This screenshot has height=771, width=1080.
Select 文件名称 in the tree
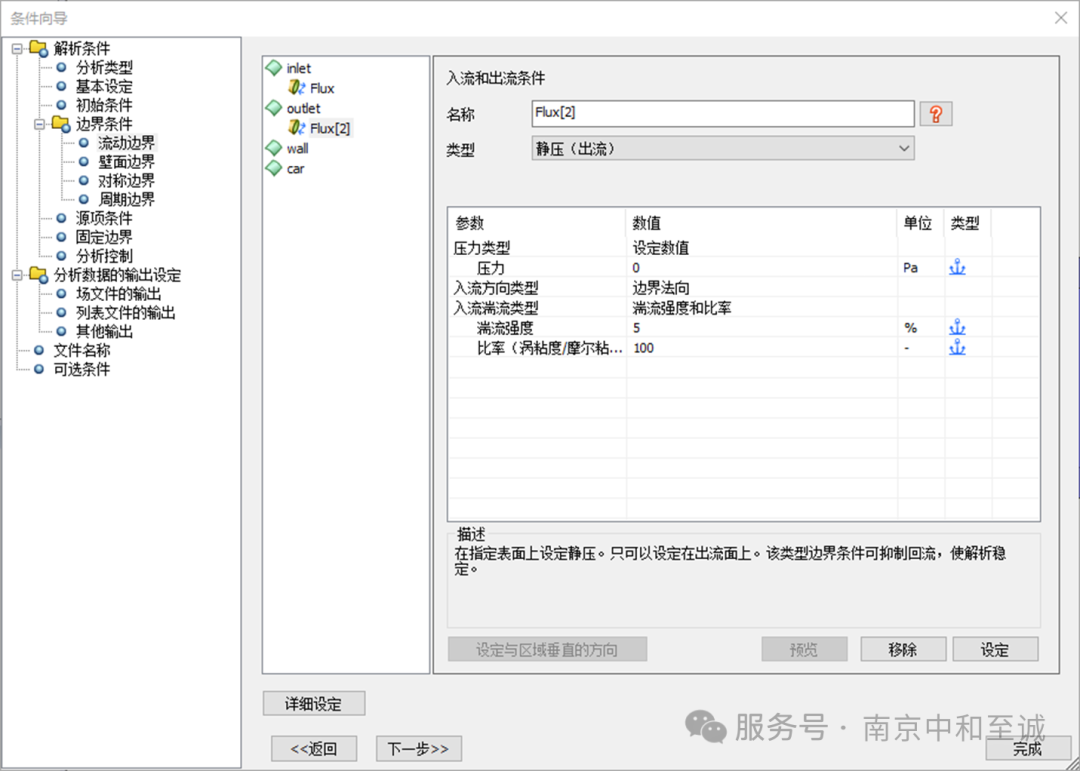(x=82, y=351)
